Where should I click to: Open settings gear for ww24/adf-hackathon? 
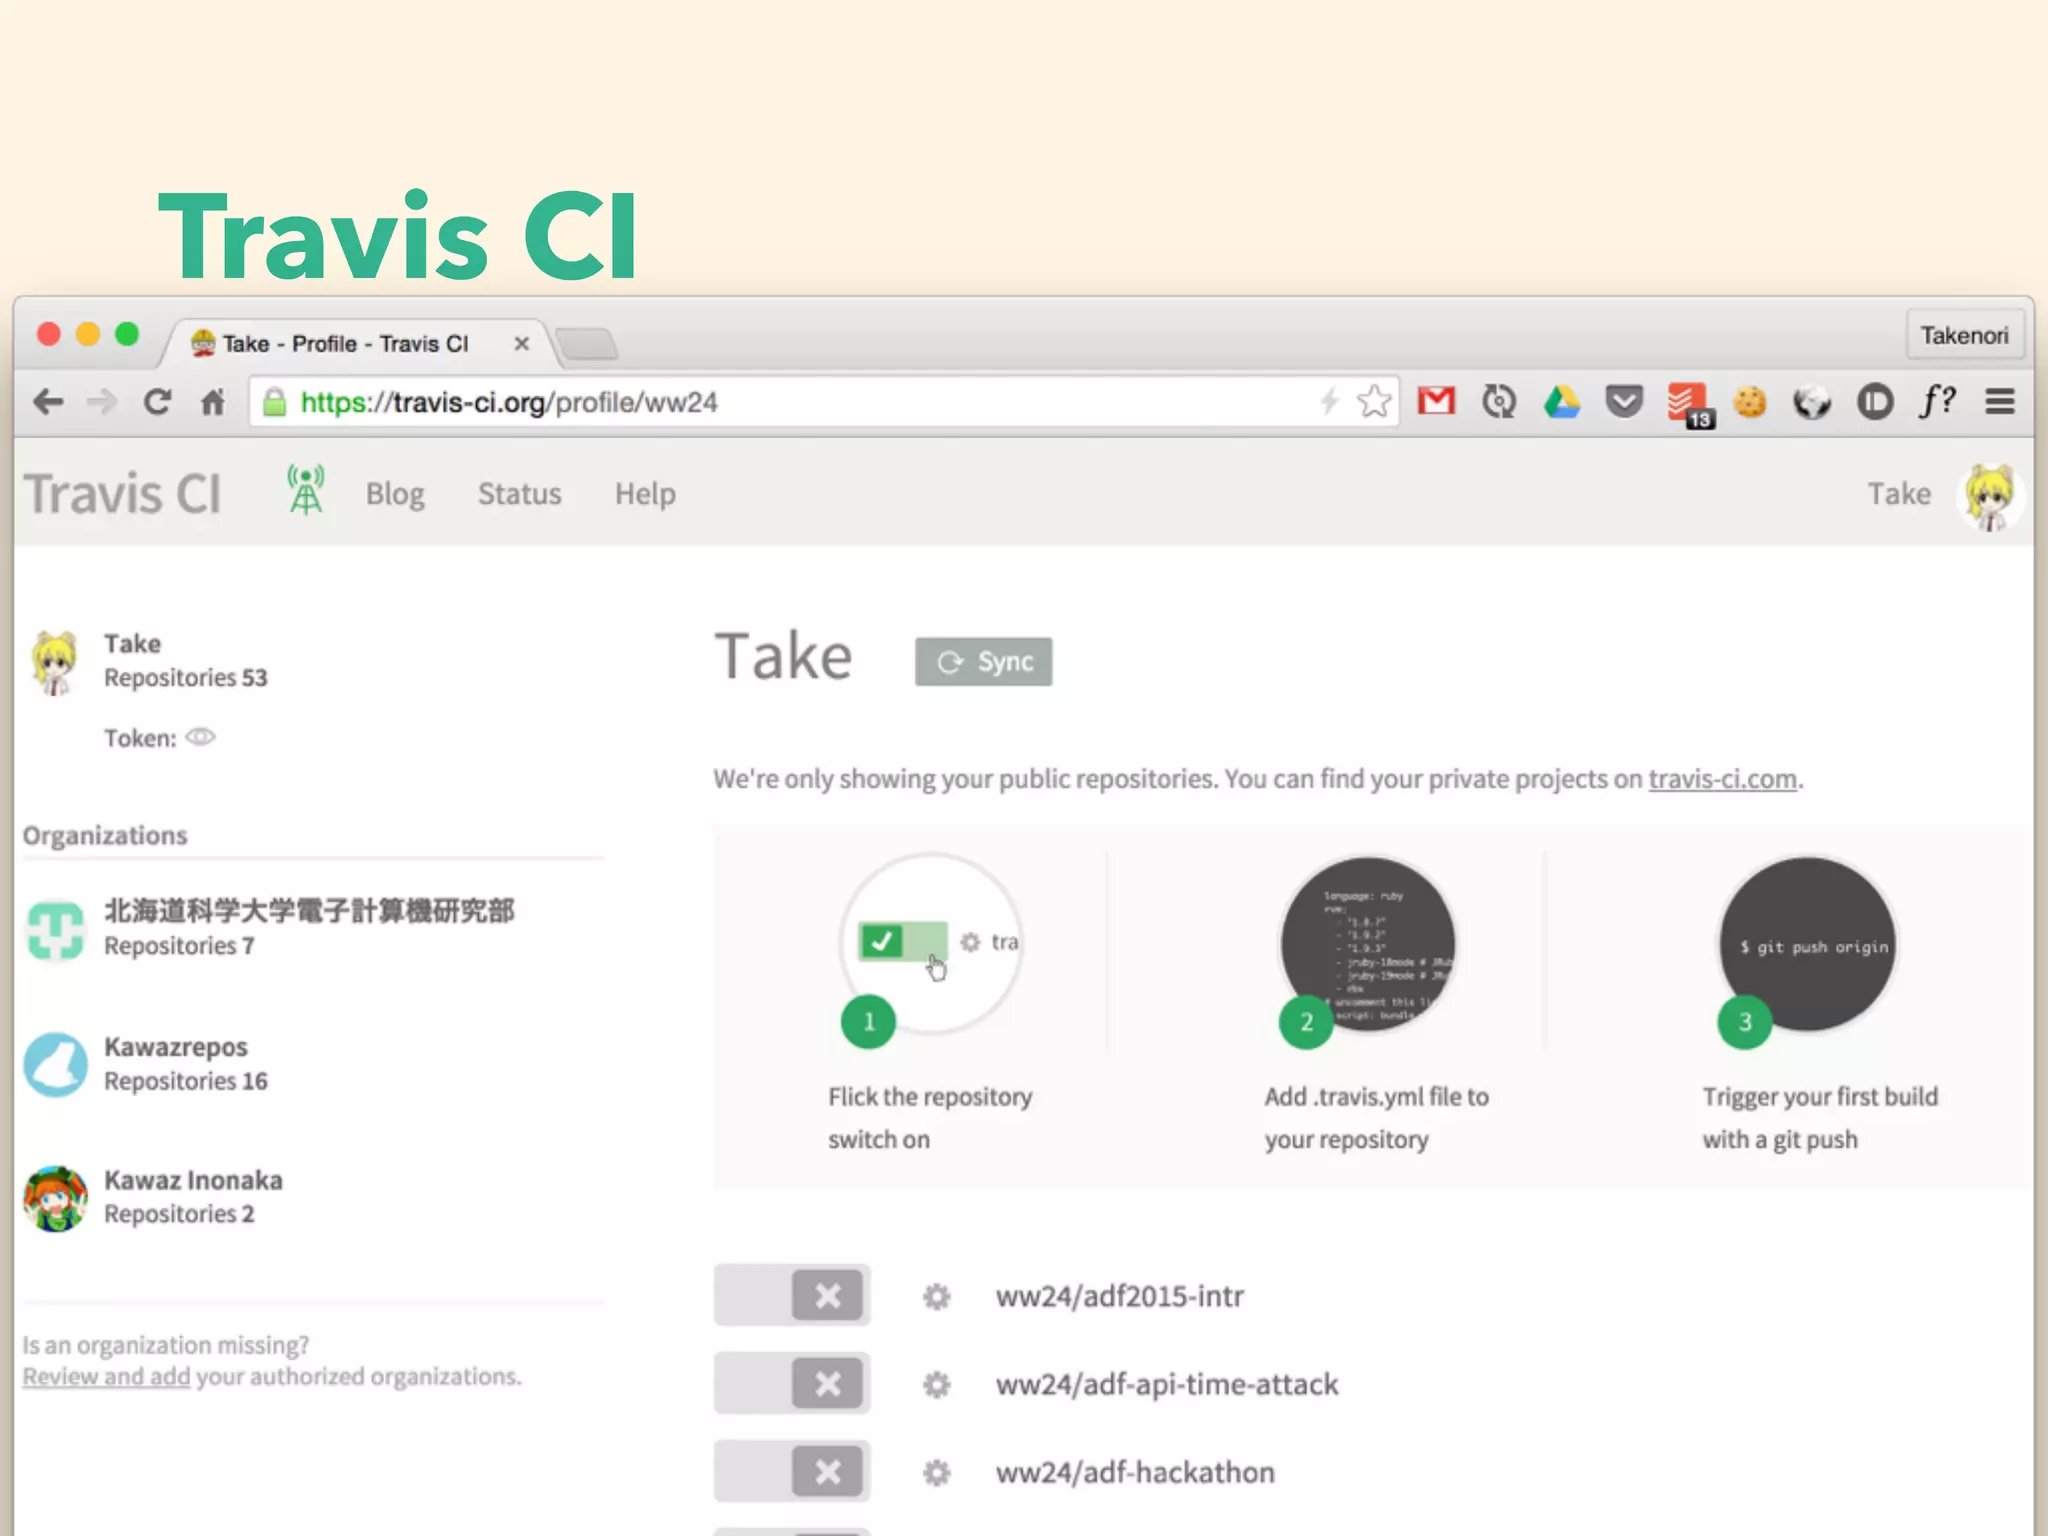(936, 1473)
